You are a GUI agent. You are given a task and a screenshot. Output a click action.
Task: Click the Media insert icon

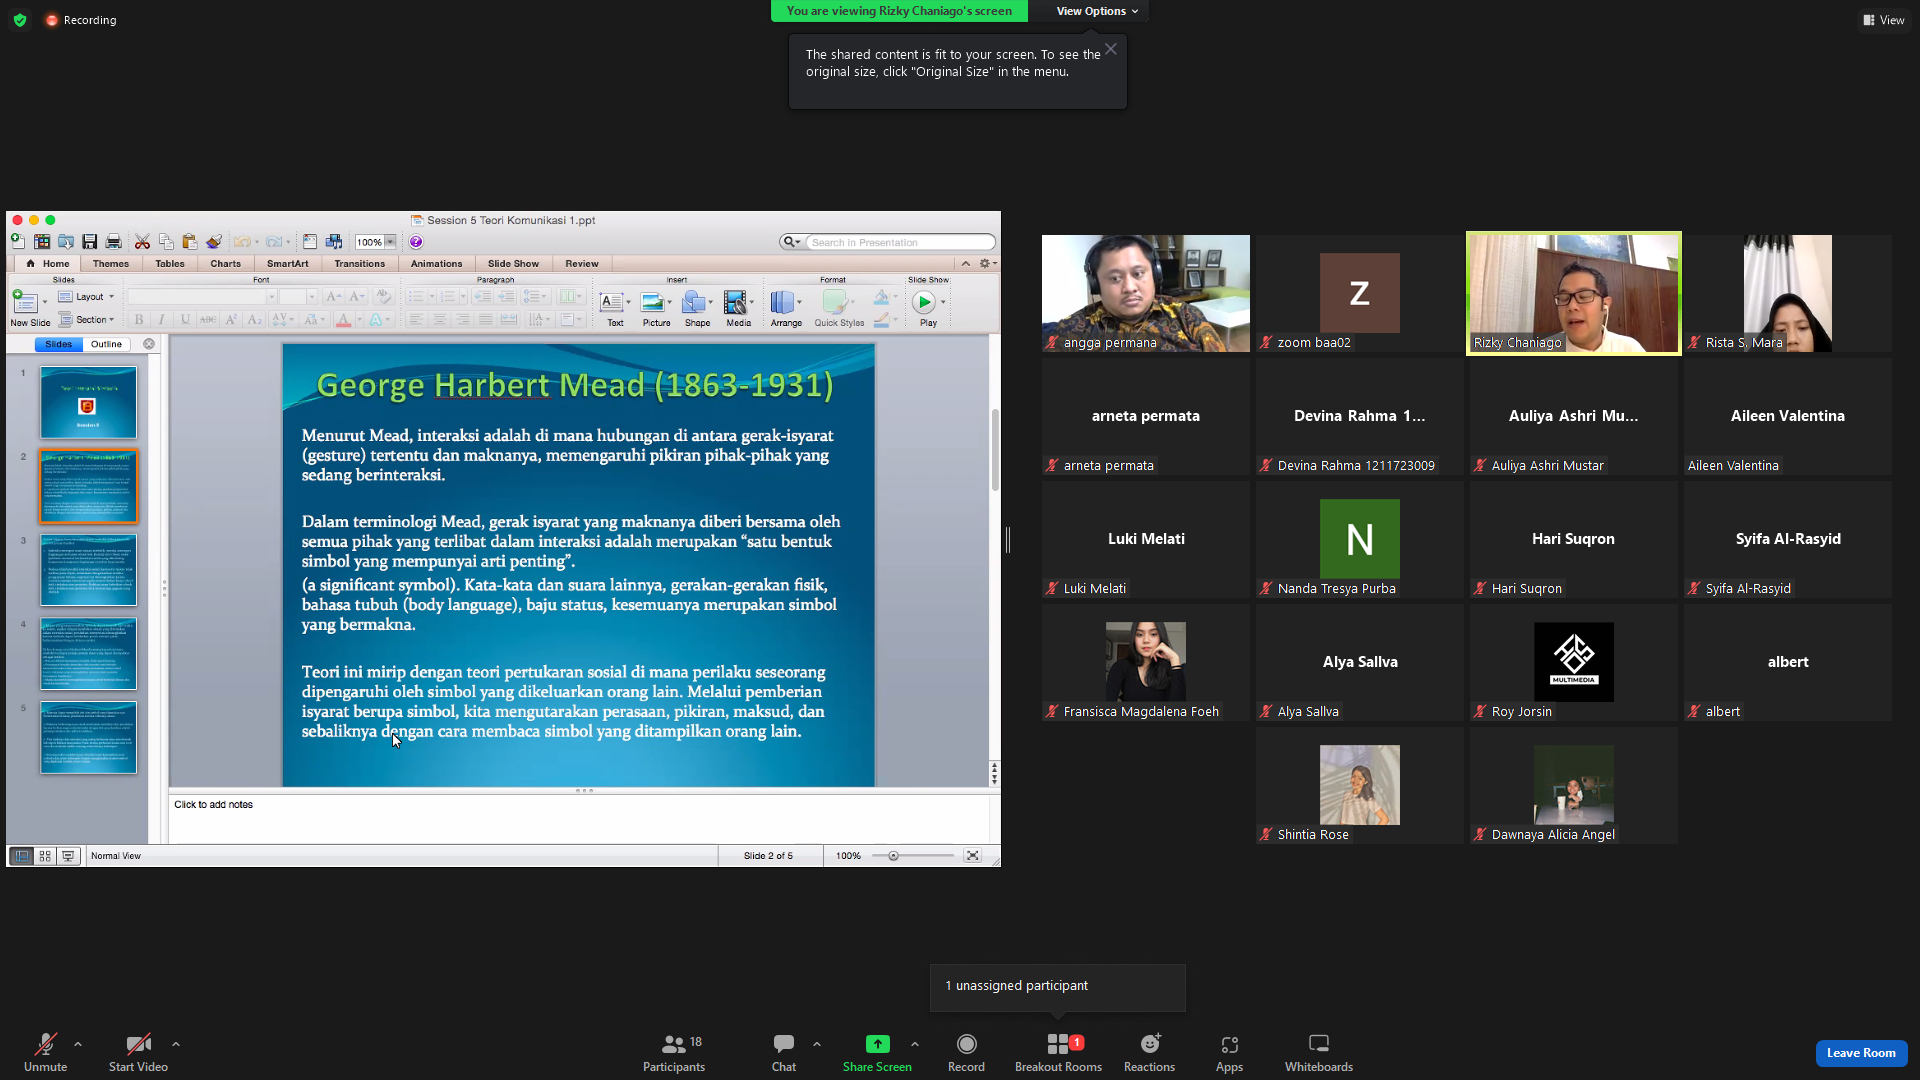pos(736,302)
